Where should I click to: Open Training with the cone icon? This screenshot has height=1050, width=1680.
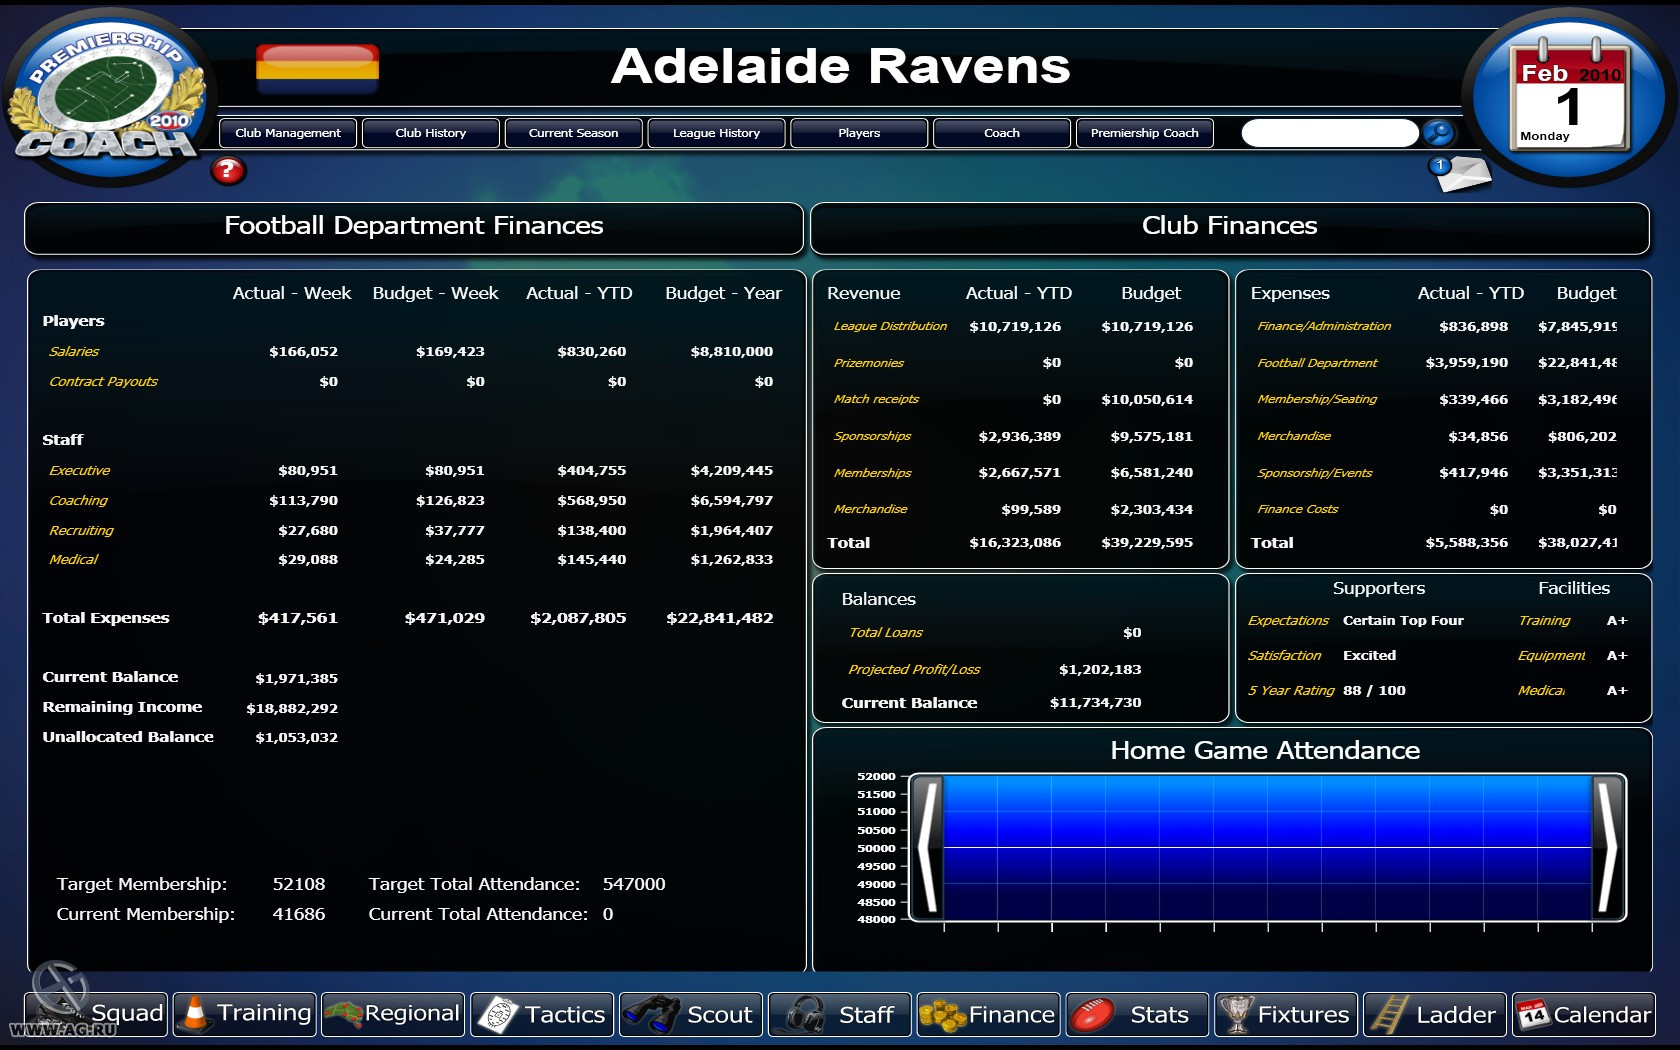[x=245, y=1014]
